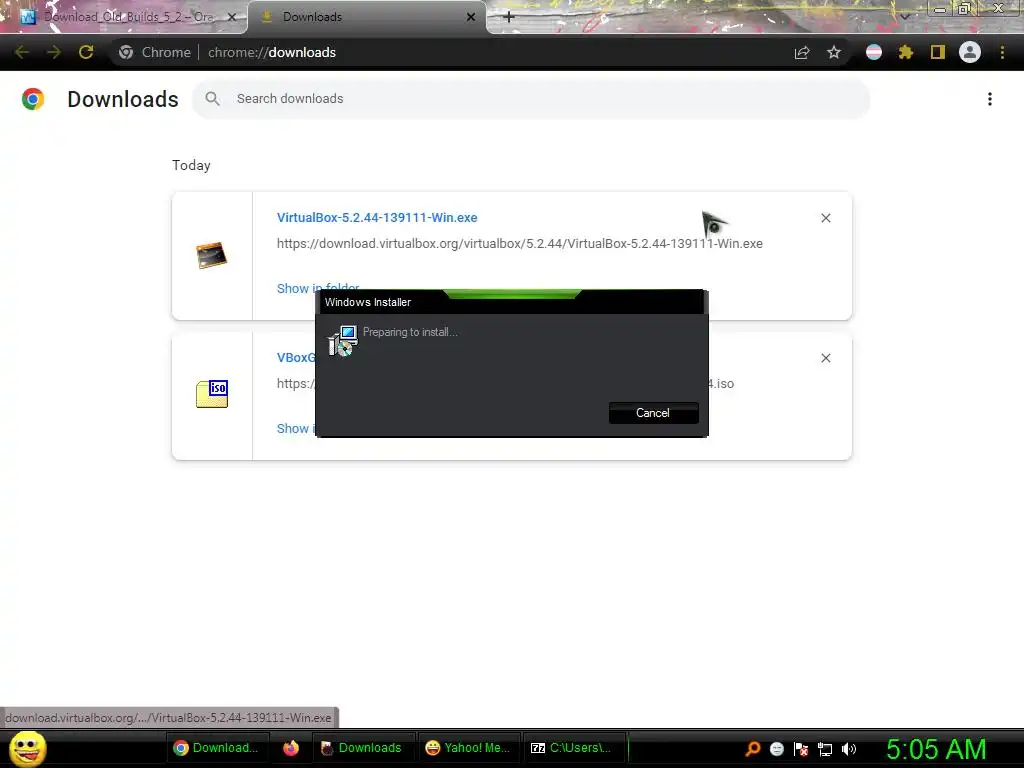This screenshot has width=1024, height=768.
Task: Close the Downloads browser tab
Action: tap(471, 17)
